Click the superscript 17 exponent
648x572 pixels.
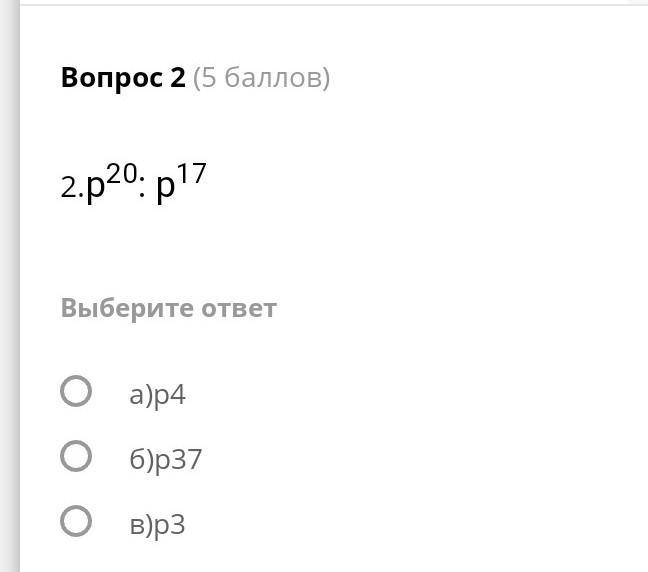(x=192, y=174)
